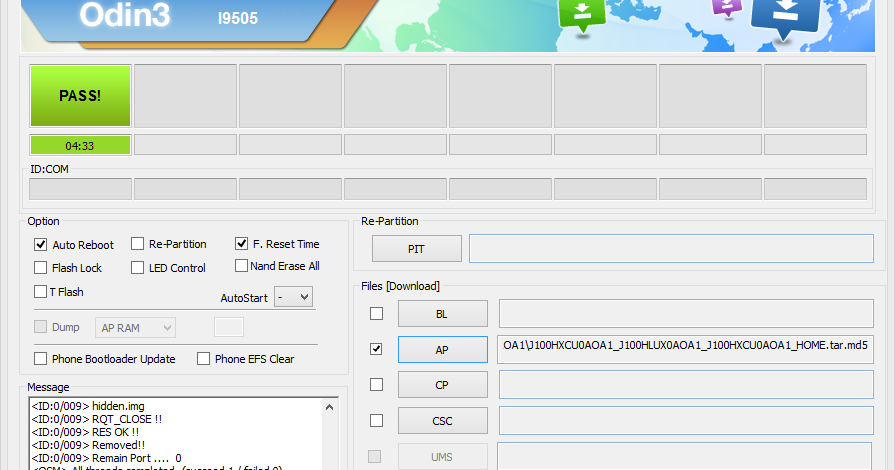Click the Odin3 logo text
The image size is (895, 470).
(x=124, y=15)
